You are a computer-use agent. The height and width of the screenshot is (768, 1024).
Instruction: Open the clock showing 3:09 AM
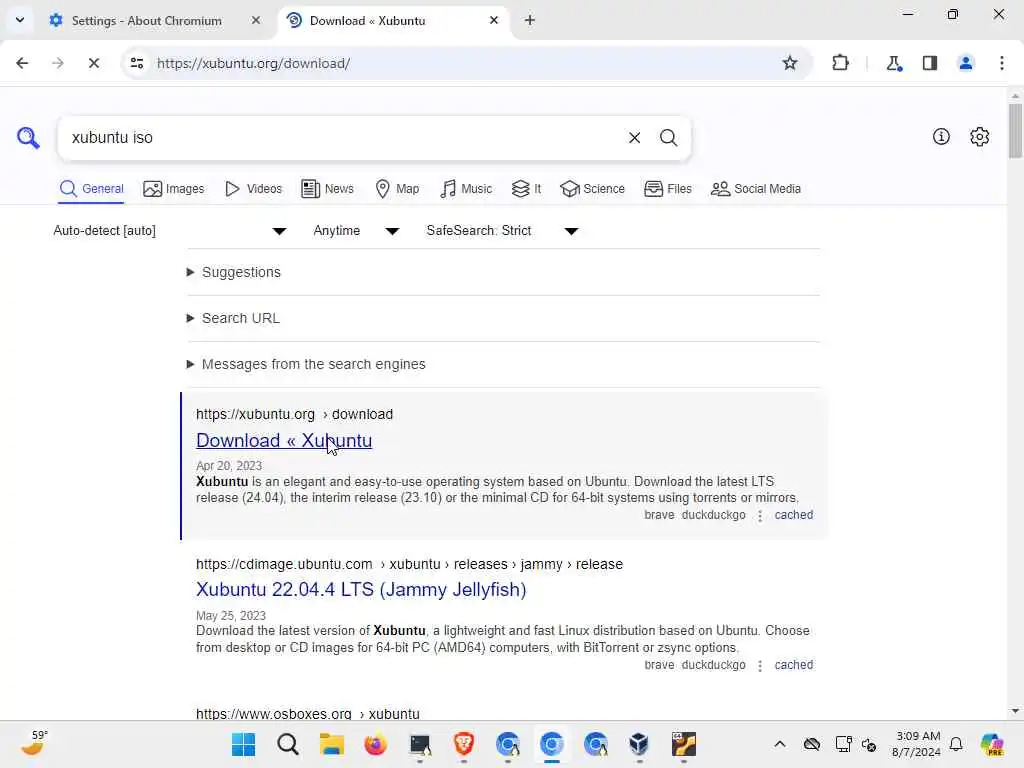coord(916,744)
